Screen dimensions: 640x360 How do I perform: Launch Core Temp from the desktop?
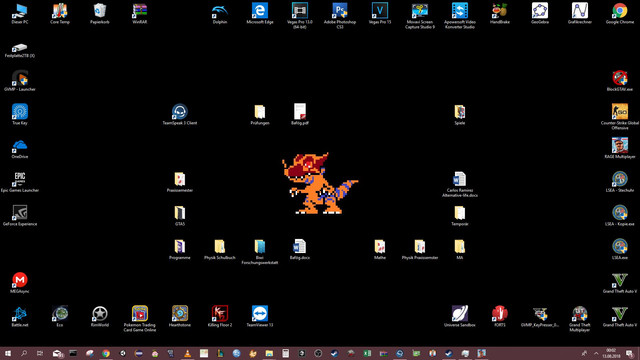(60, 13)
